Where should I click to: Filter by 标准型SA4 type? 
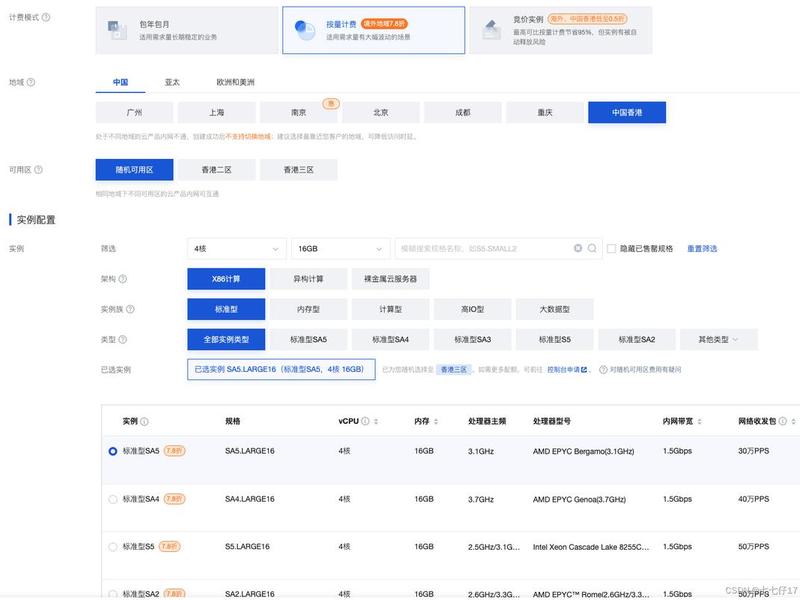point(390,339)
